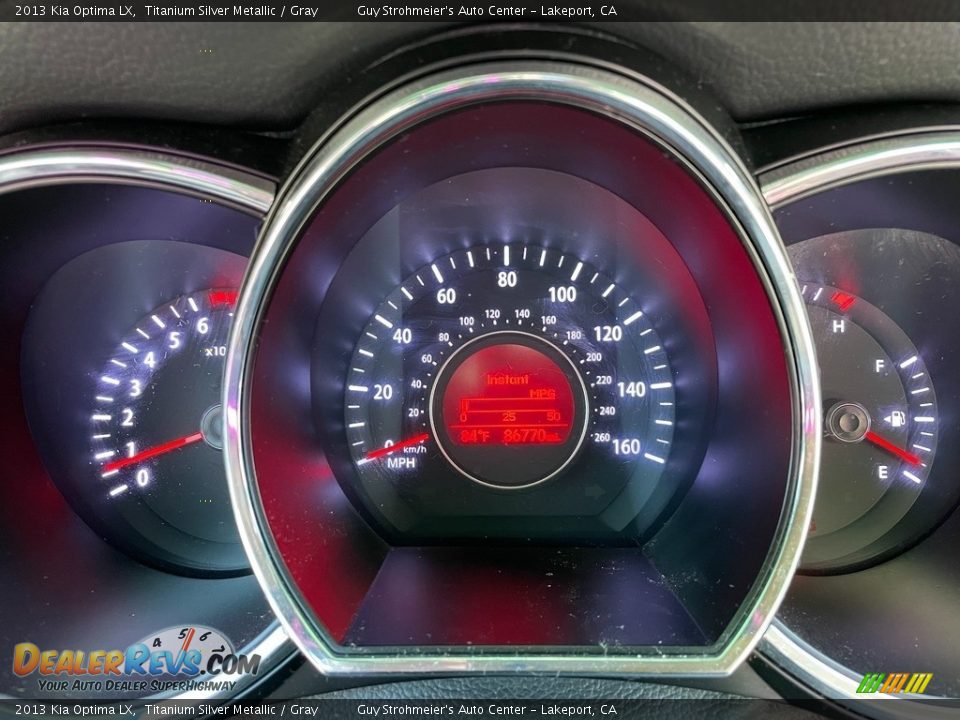Click the F full mark on fuel gauge
The width and height of the screenshot is (960, 720).
[879, 366]
